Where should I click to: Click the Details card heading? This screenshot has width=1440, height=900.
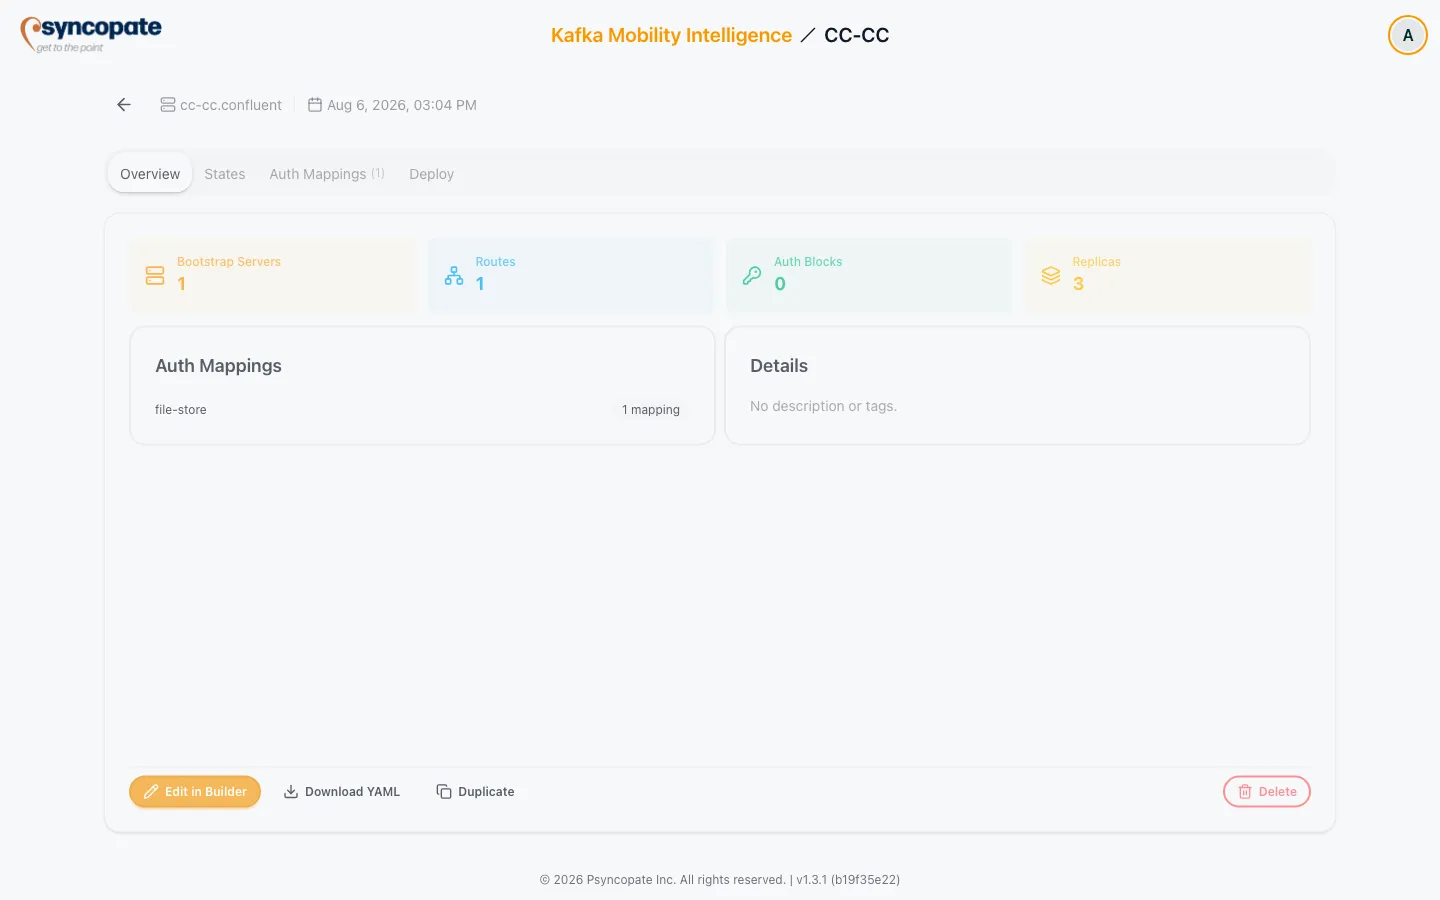(779, 366)
